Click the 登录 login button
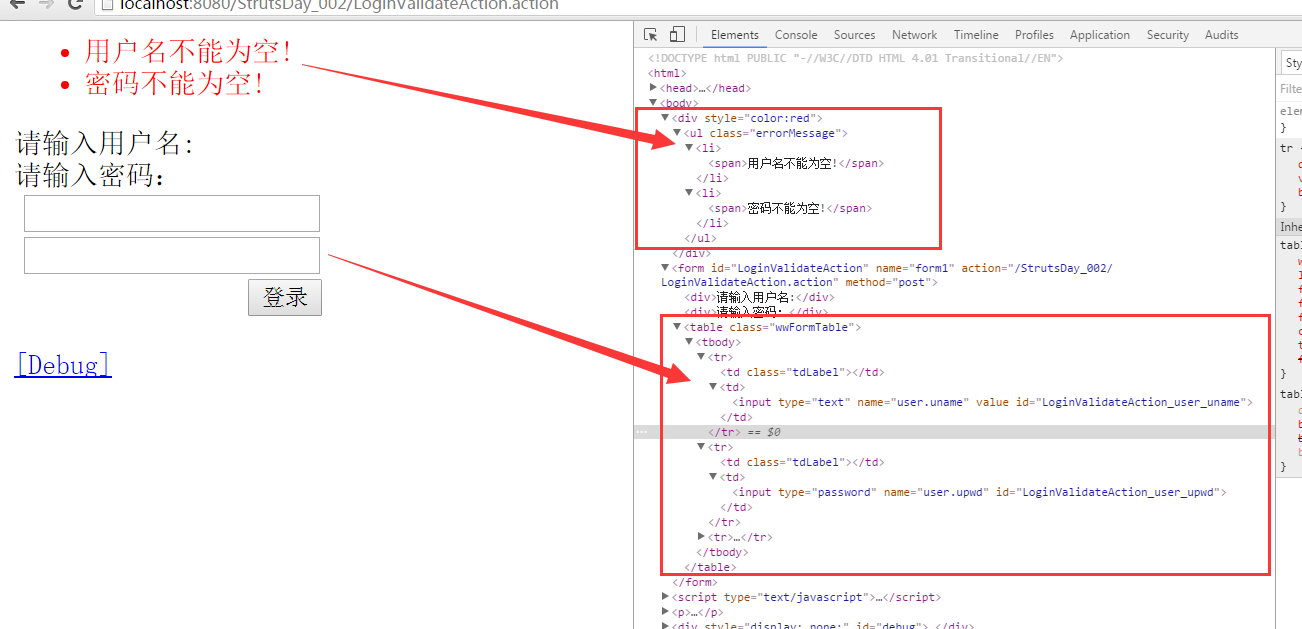This screenshot has width=1302, height=629. coord(285,297)
